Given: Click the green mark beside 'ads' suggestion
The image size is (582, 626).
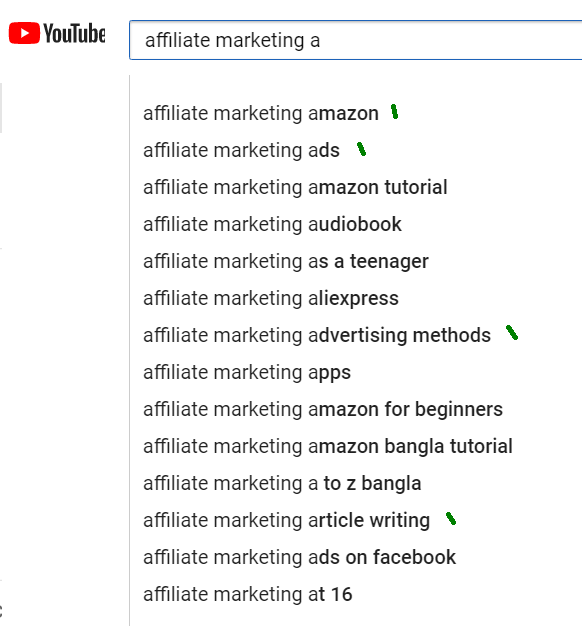Looking at the screenshot, I should click(362, 149).
